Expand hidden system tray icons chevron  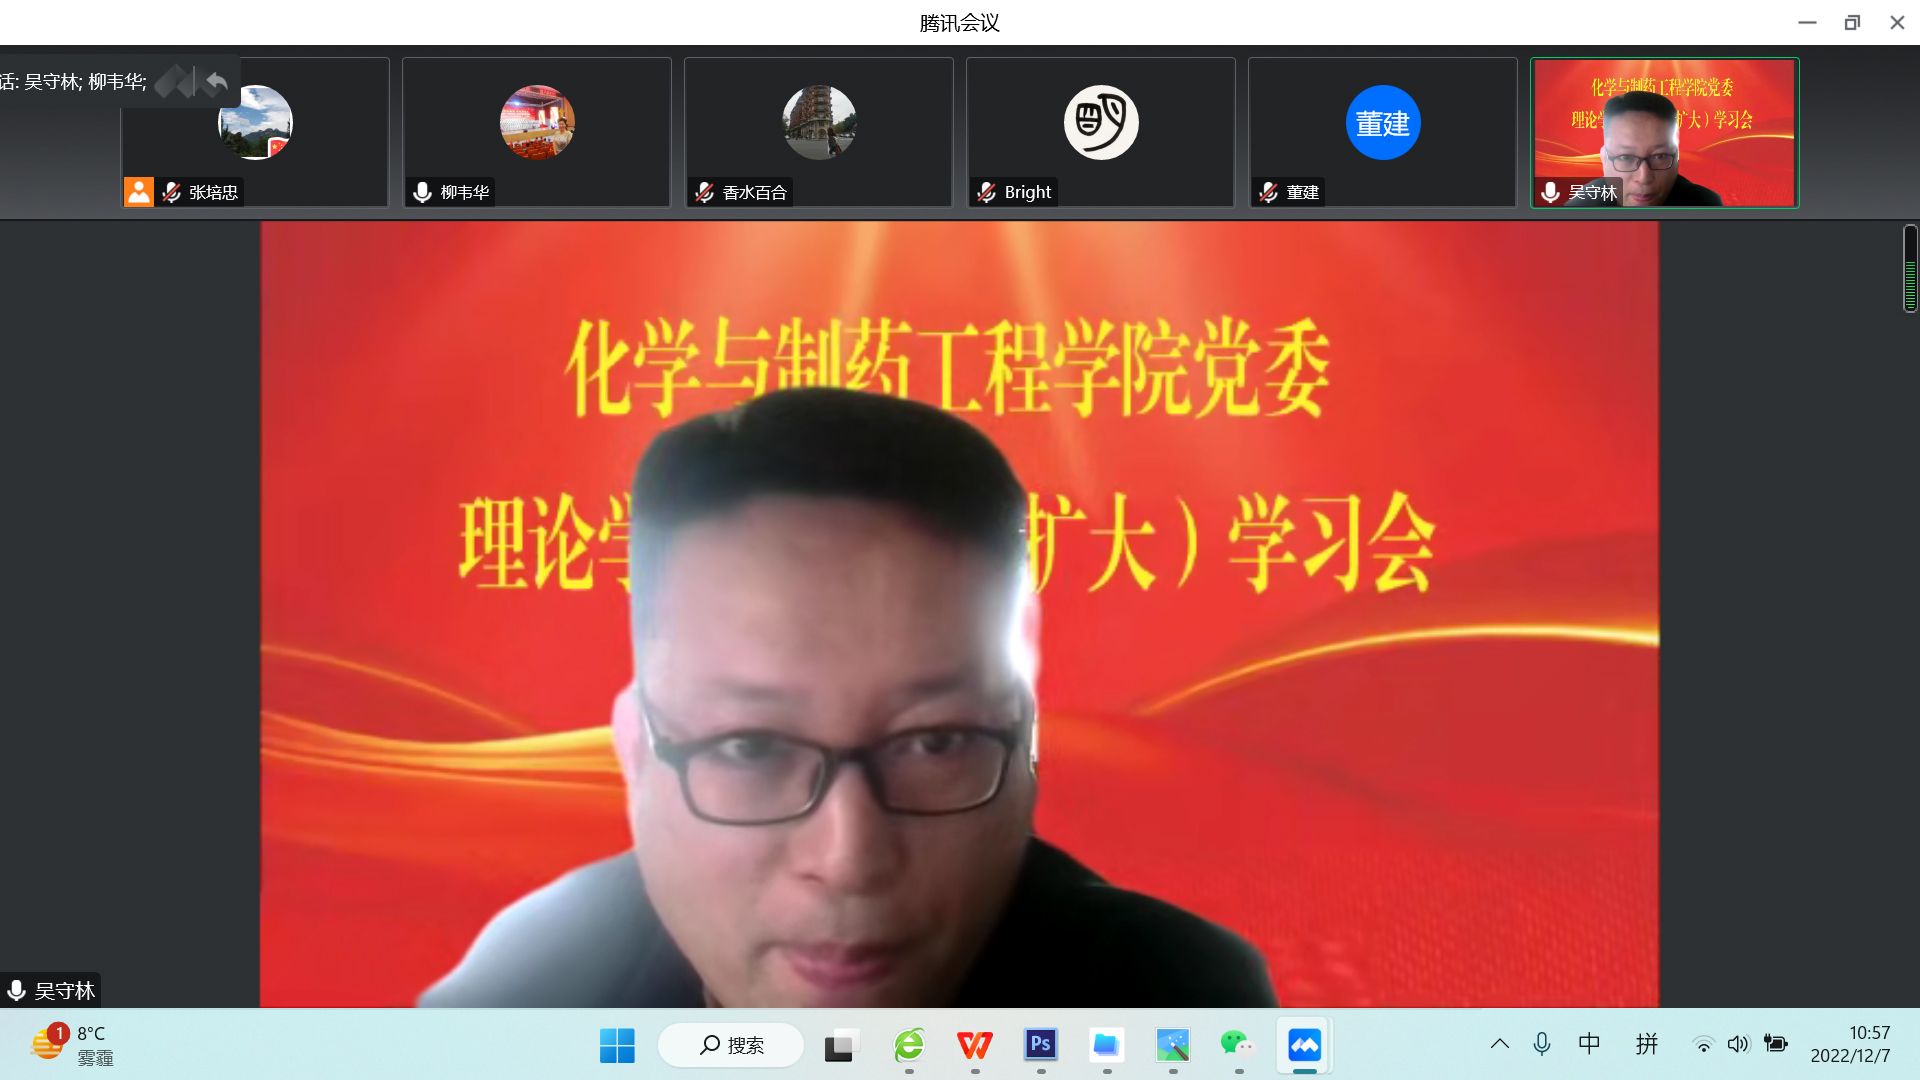click(x=1499, y=1044)
